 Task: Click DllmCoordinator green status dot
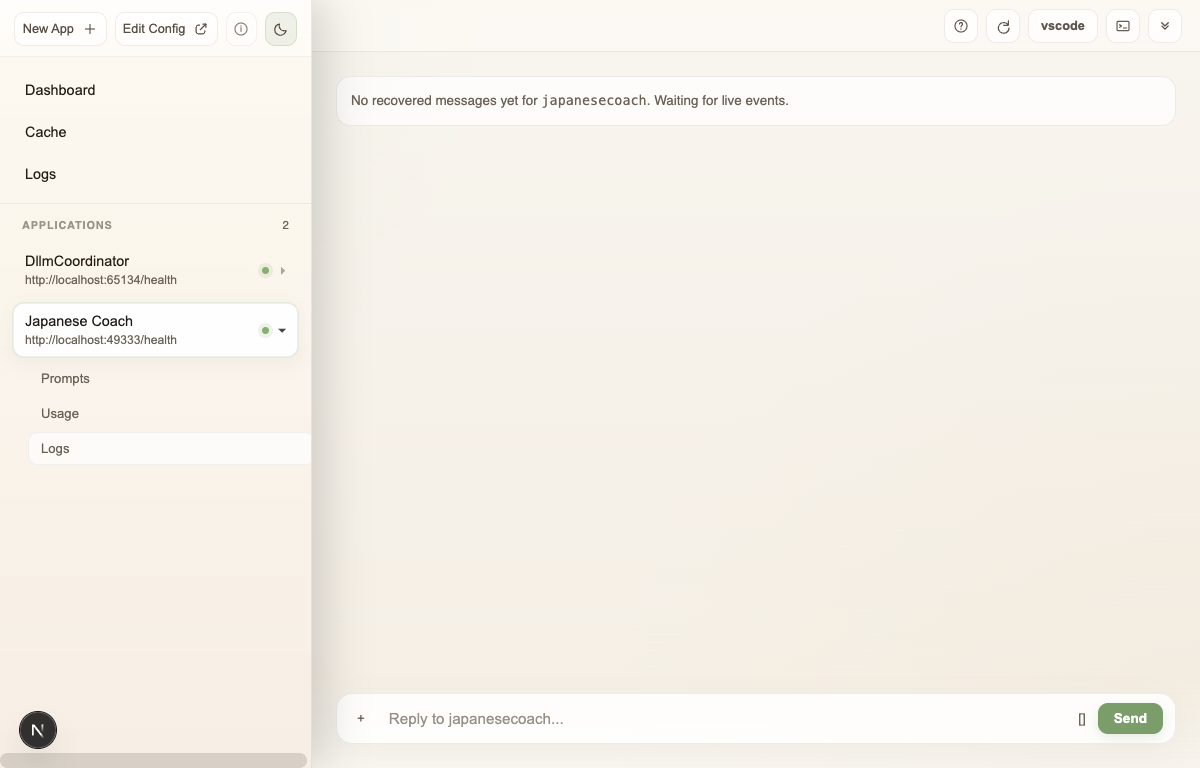pos(265,270)
